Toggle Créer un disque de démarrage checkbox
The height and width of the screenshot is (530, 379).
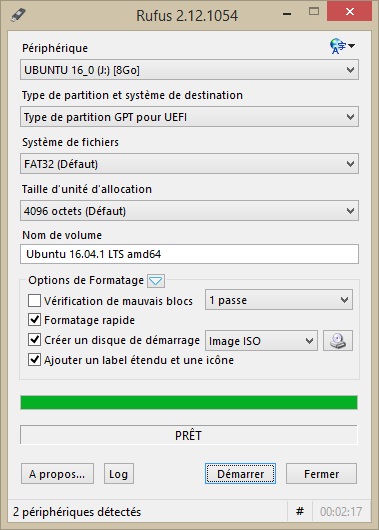(x=34, y=340)
